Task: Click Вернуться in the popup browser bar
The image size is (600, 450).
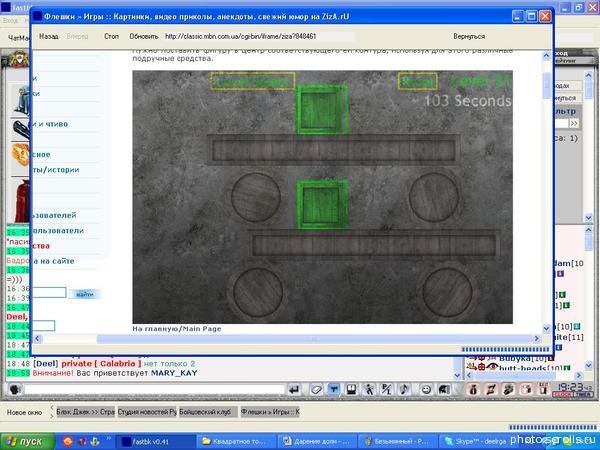Action: [469, 36]
